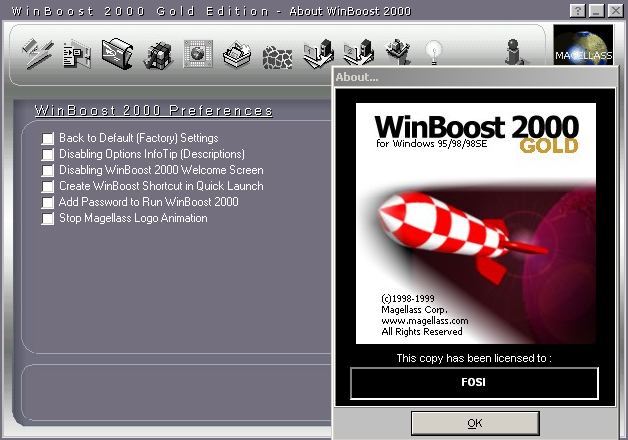
Task: Click the FOSI licensed name field
Action: coord(474,383)
